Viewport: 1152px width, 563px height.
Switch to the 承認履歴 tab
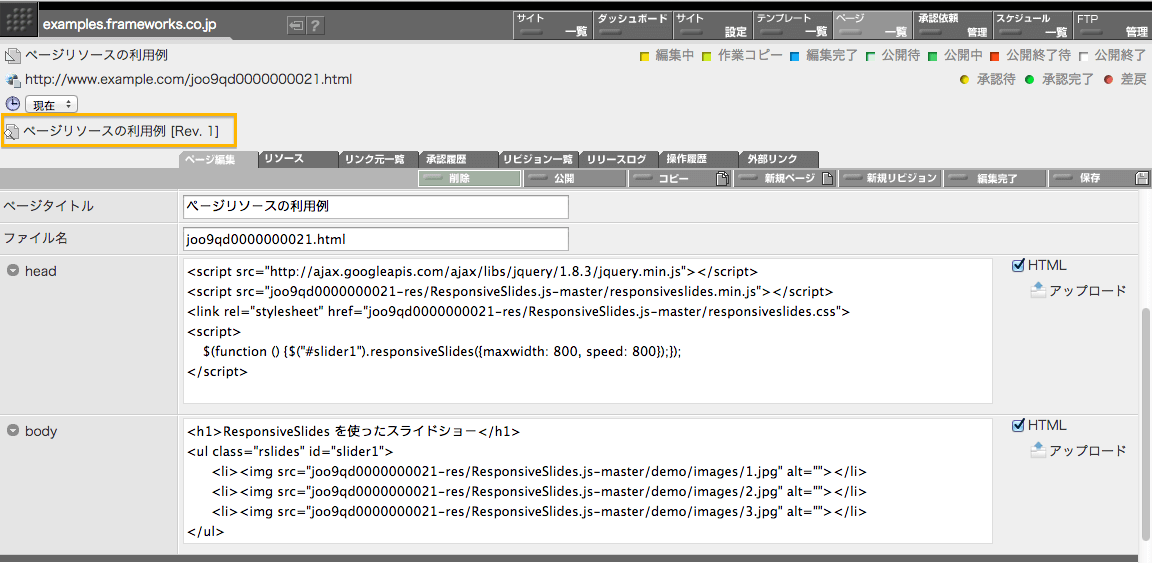(458, 159)
